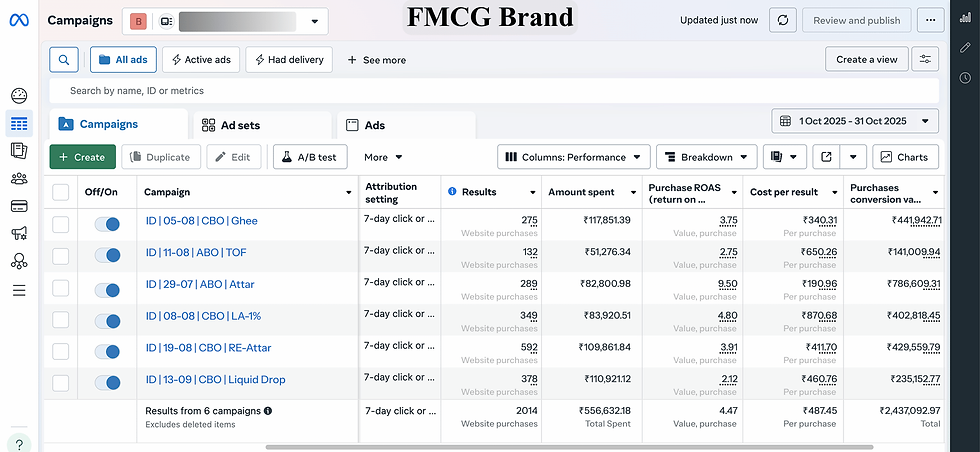
Task: Click the Meta logo icon
Action: coord(19,21)
